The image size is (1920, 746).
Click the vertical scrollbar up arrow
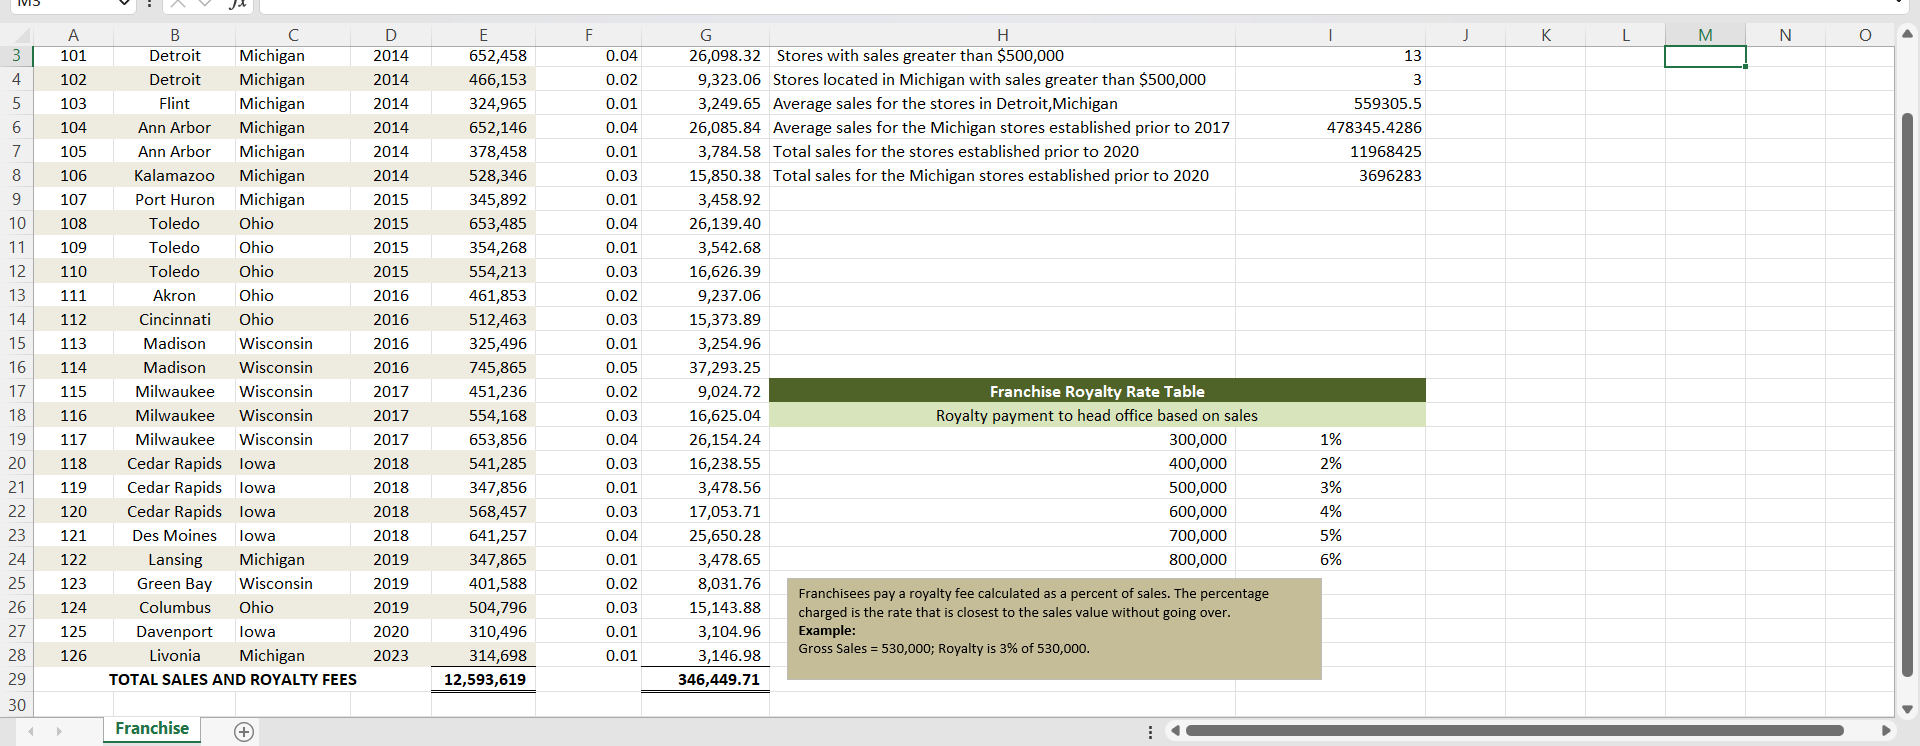pyautogui.click(x=1907, y=34)
